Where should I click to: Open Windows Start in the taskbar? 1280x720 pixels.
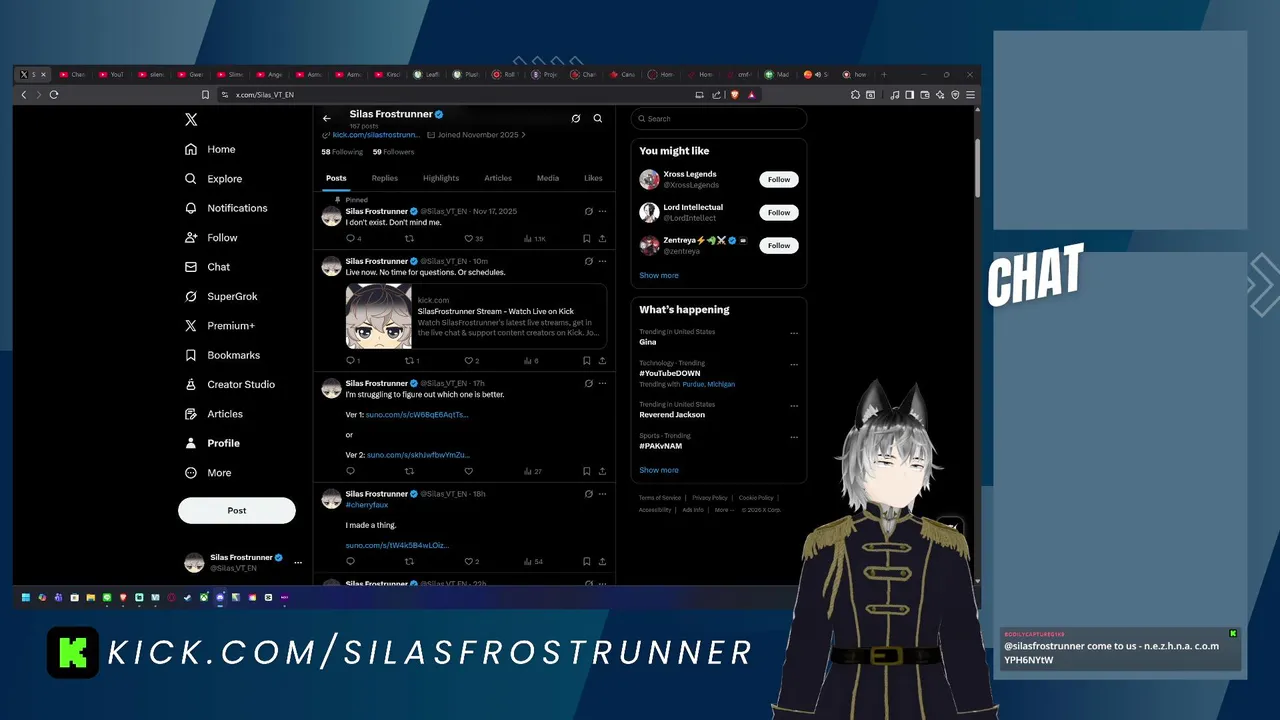tap(27, 598)
